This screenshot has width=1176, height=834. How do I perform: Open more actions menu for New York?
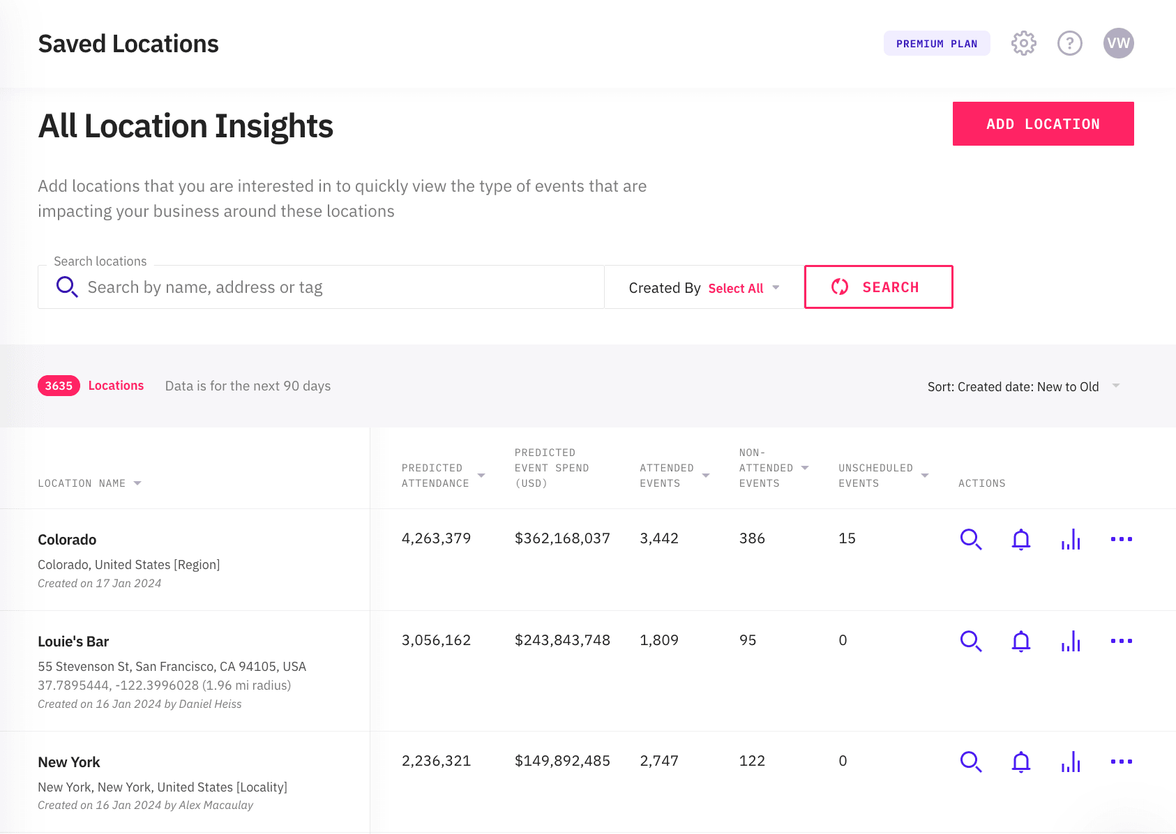coord(1121,761)
